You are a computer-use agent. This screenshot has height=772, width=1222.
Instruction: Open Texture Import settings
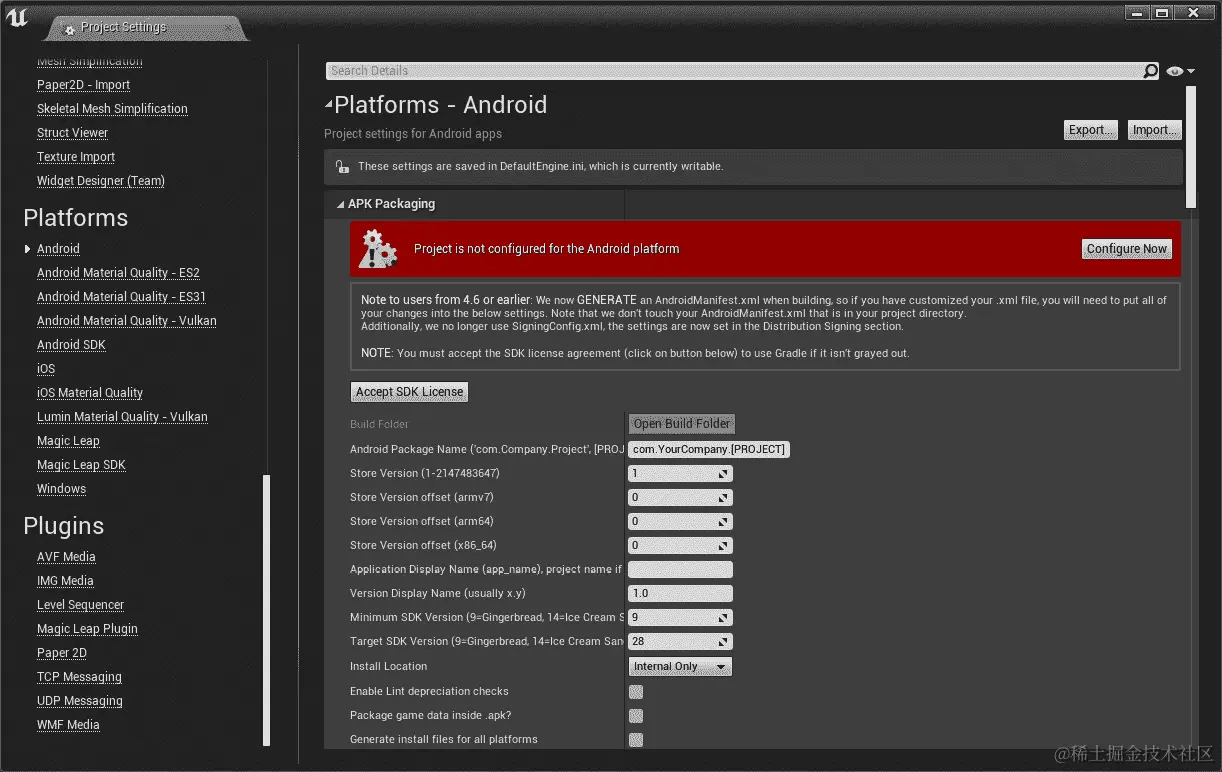click(76, 157)
